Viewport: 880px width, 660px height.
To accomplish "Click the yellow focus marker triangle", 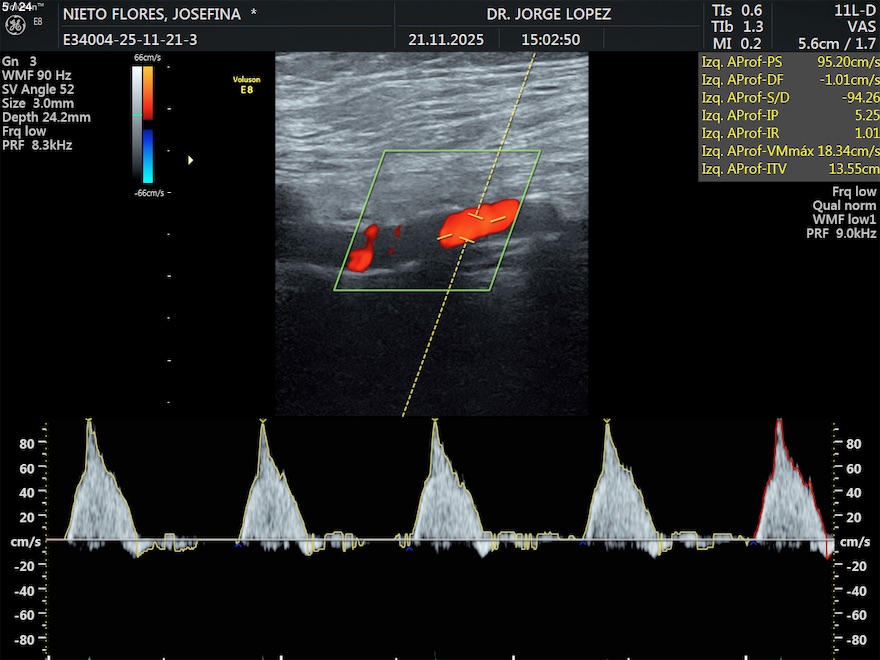I will 191,159.
